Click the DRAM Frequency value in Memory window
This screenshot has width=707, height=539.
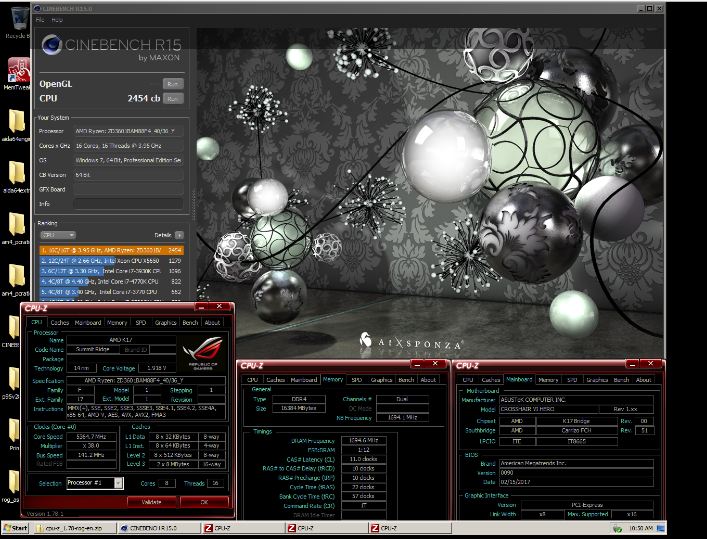coord(364,440)
